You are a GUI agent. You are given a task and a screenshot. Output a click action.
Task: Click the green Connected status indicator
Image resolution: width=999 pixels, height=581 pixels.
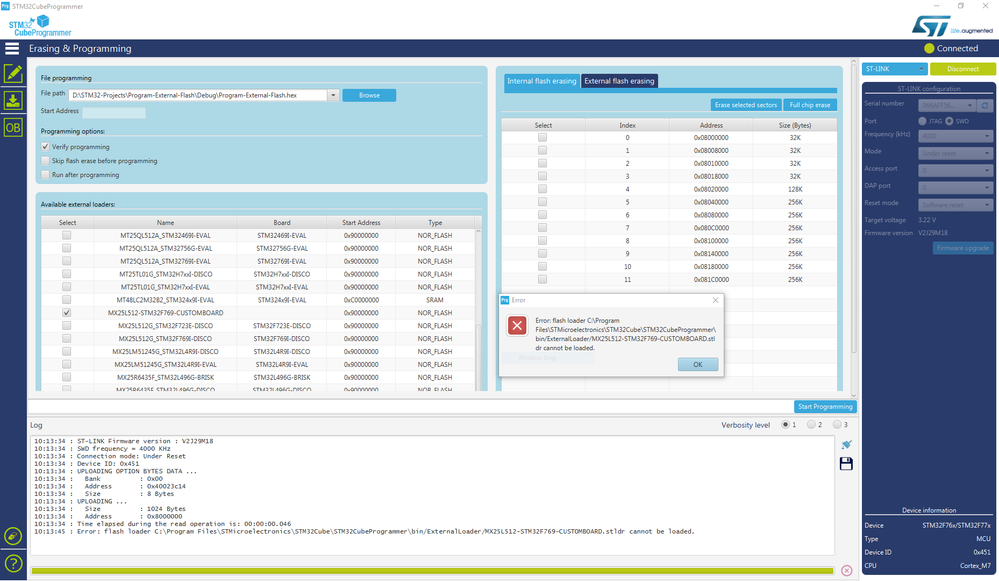click(929, 48)
